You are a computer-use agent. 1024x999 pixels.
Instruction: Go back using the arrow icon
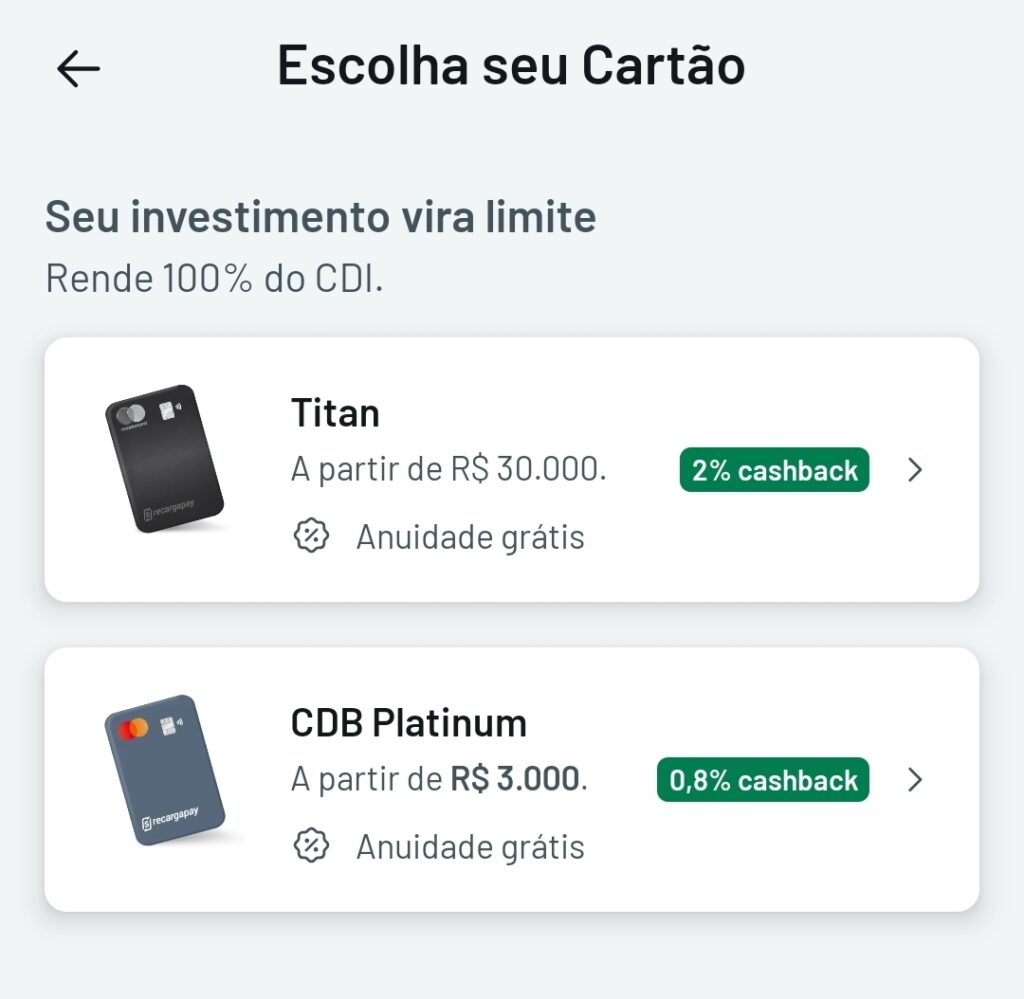[x=78, y=69]
